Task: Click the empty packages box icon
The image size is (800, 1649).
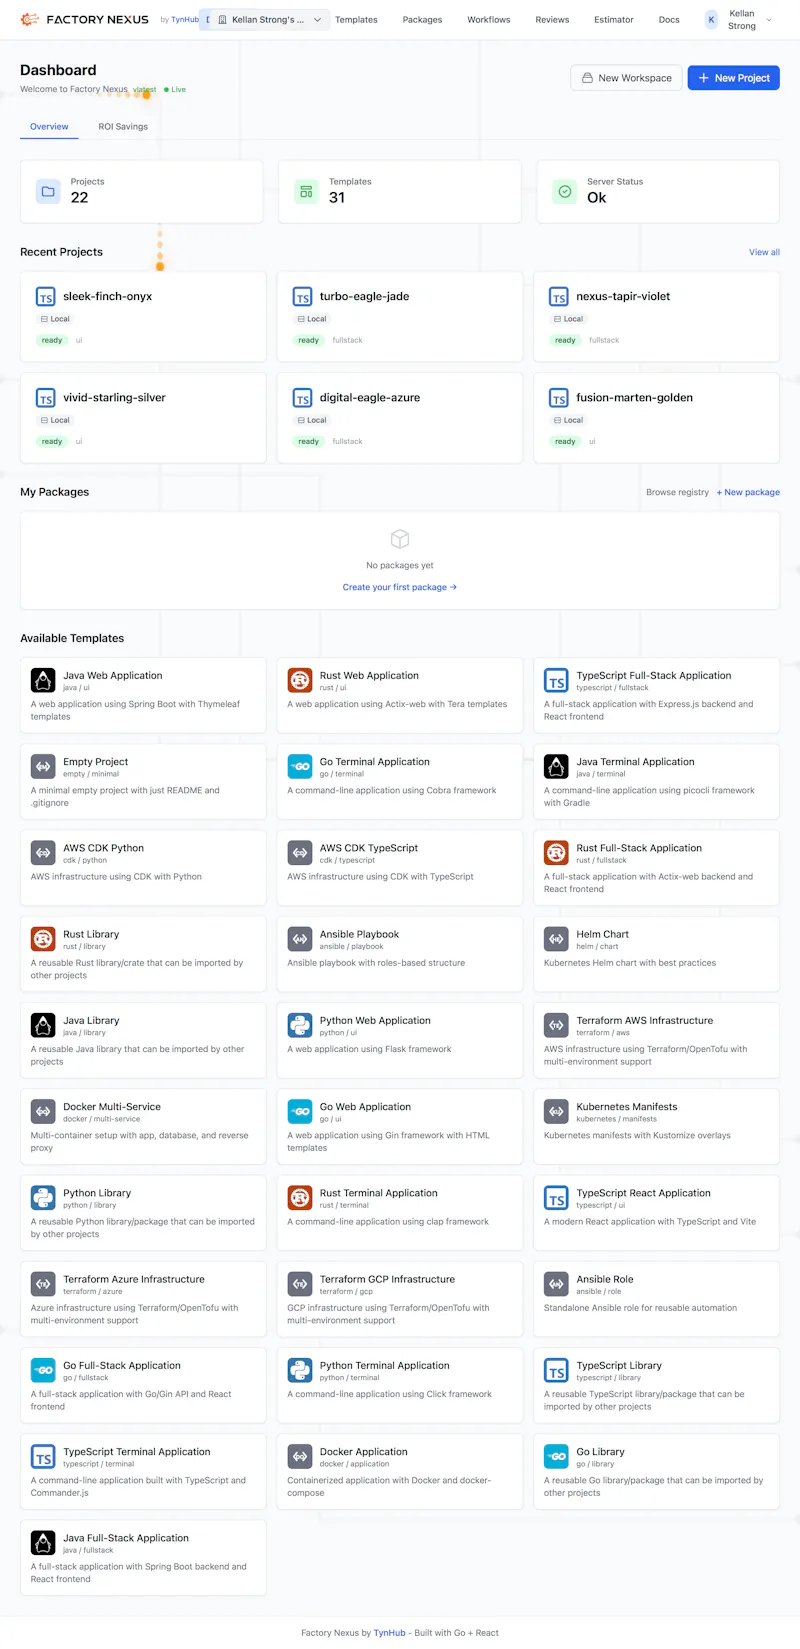Action: (x=400, y=539)
